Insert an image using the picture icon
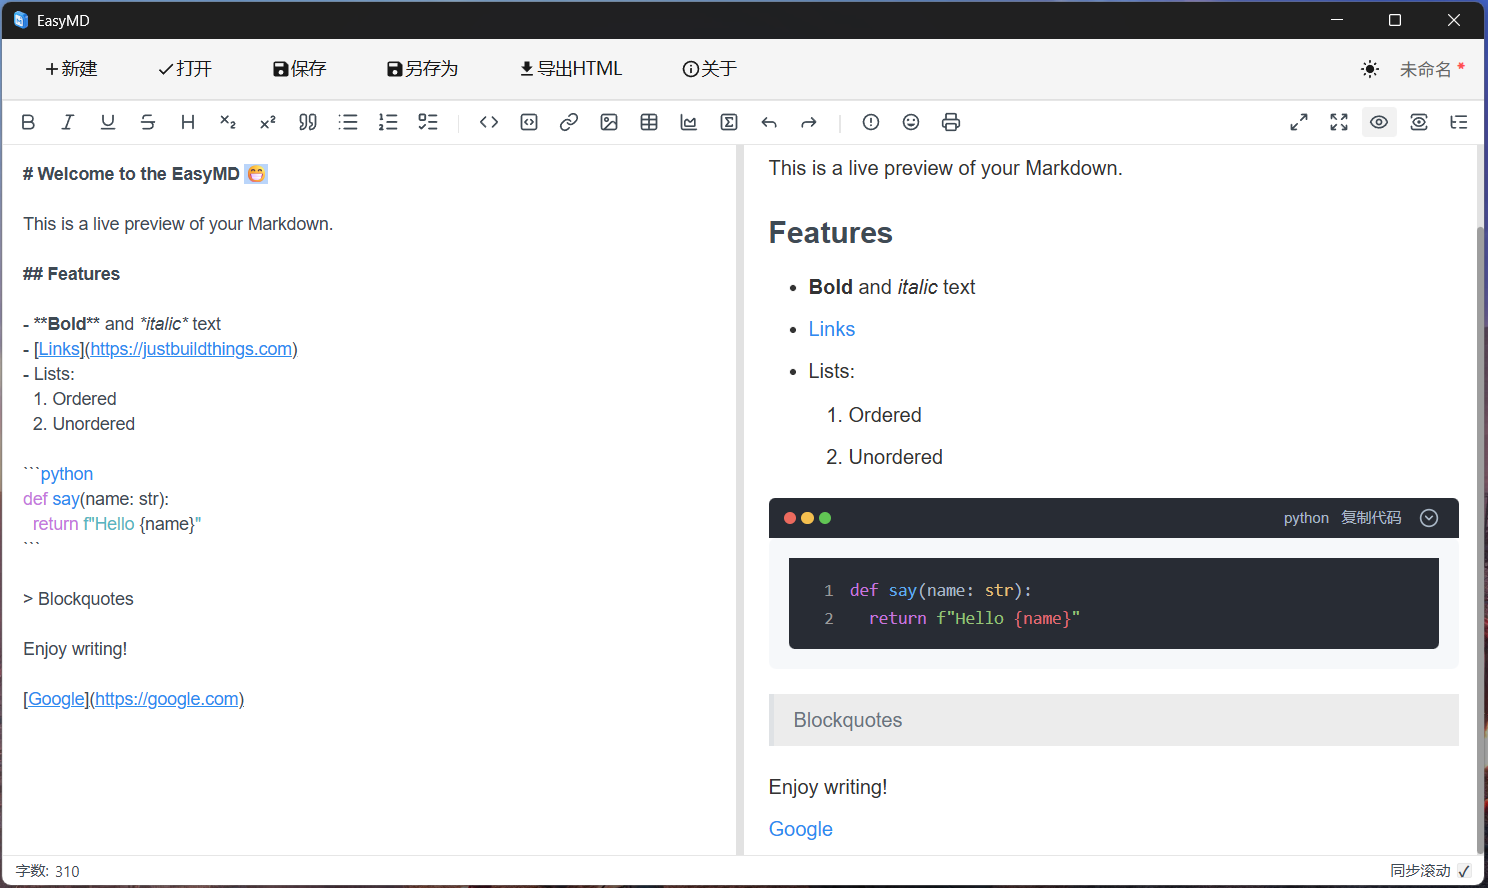 pyautogui.click(x=609, y=122)
